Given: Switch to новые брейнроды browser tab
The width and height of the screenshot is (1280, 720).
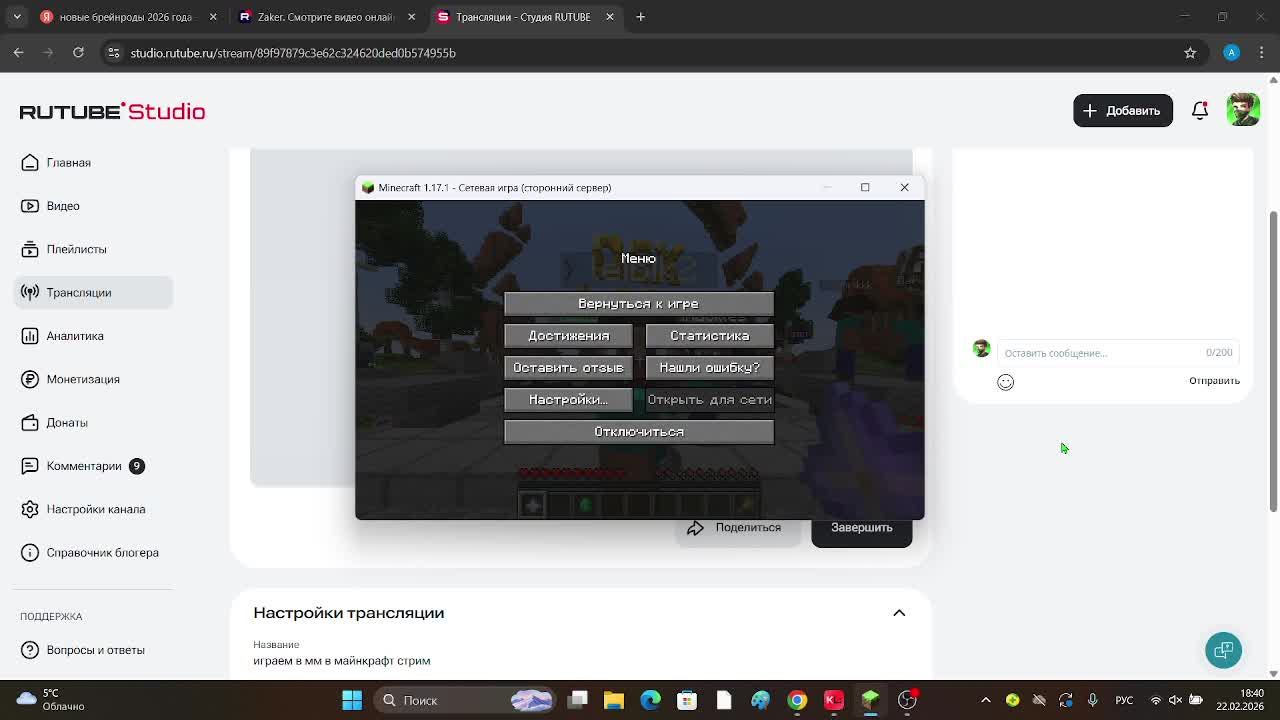Looking at the screenshot, I should (x=124, y=17).
